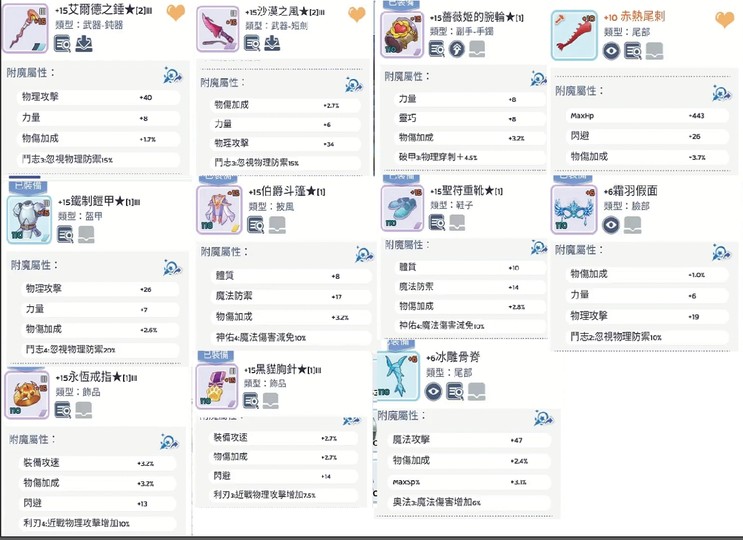Click the enchant refresh icon in 薔薇姬的腕輪 panel
The image size is (743, 540).
538,78
